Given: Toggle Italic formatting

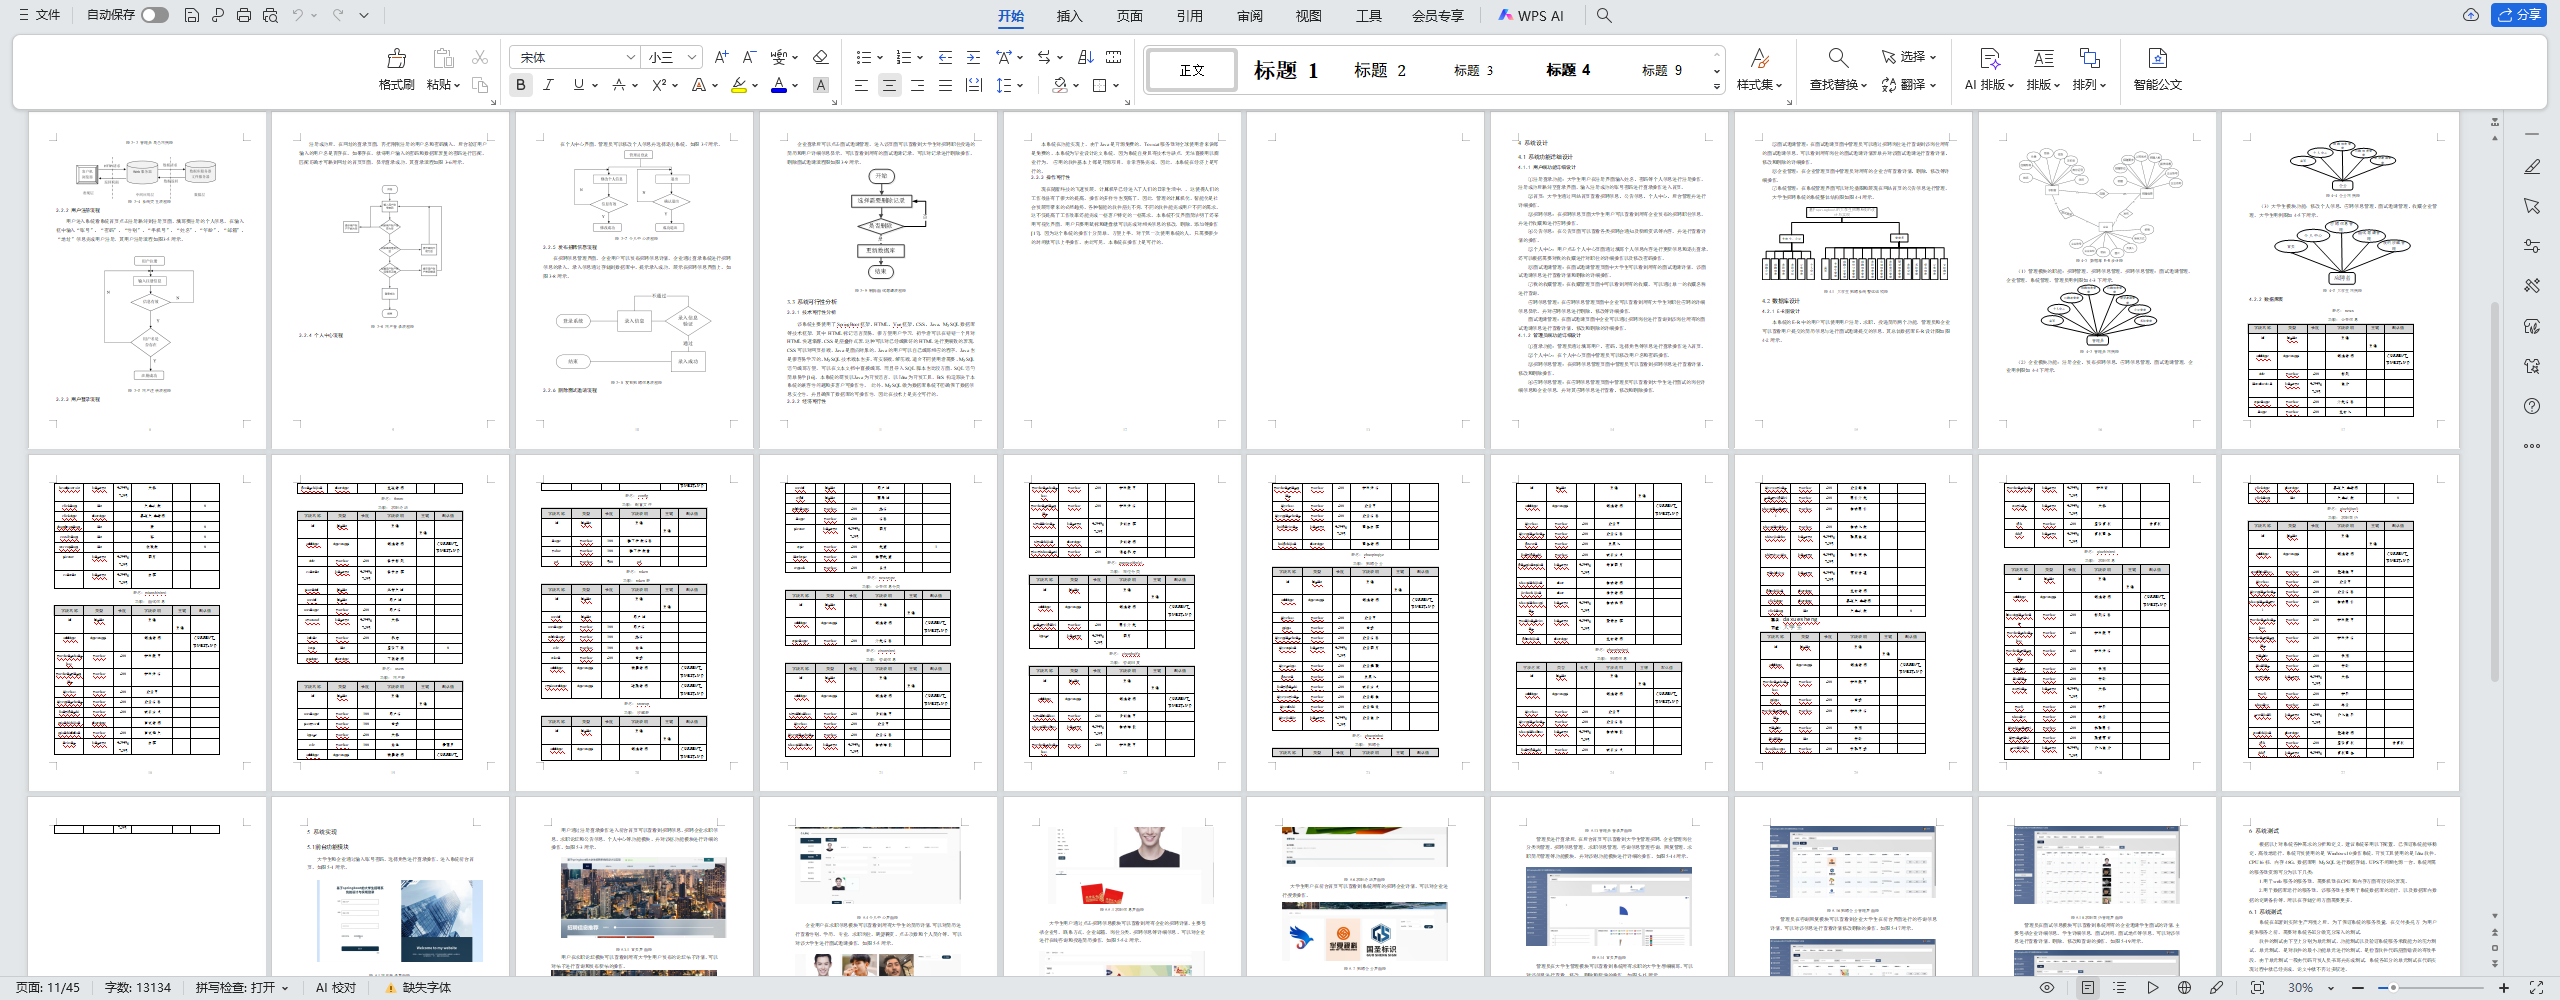Looking at the screenshot, I should point(548,85).
